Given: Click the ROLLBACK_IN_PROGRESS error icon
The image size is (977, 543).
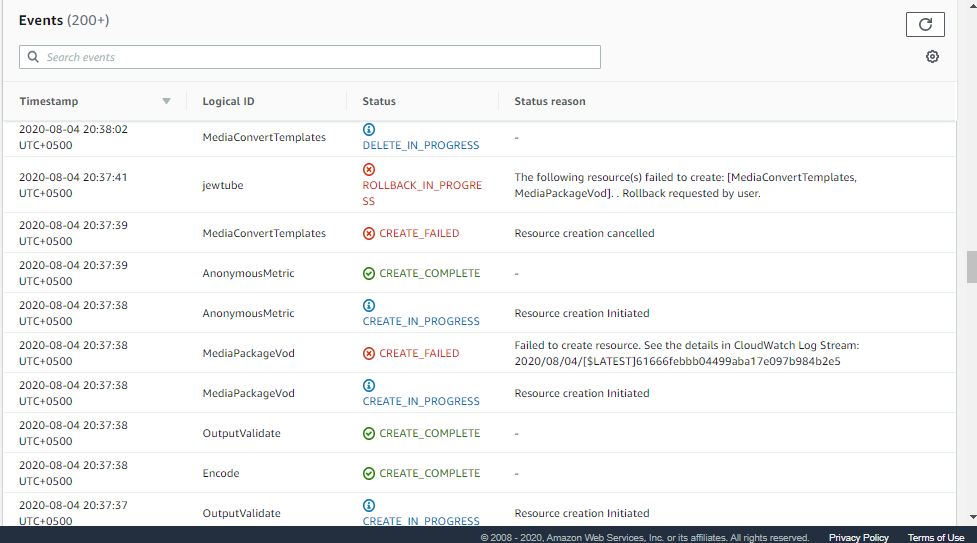Looking at the screenshot, I should [x=369, y=169].
